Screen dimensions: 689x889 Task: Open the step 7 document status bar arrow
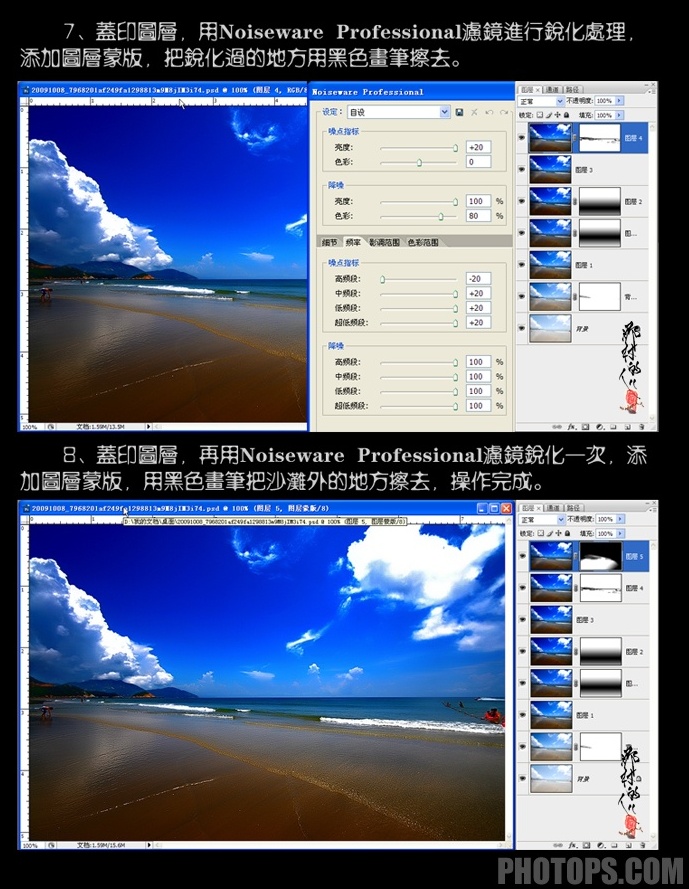point(149,426)
